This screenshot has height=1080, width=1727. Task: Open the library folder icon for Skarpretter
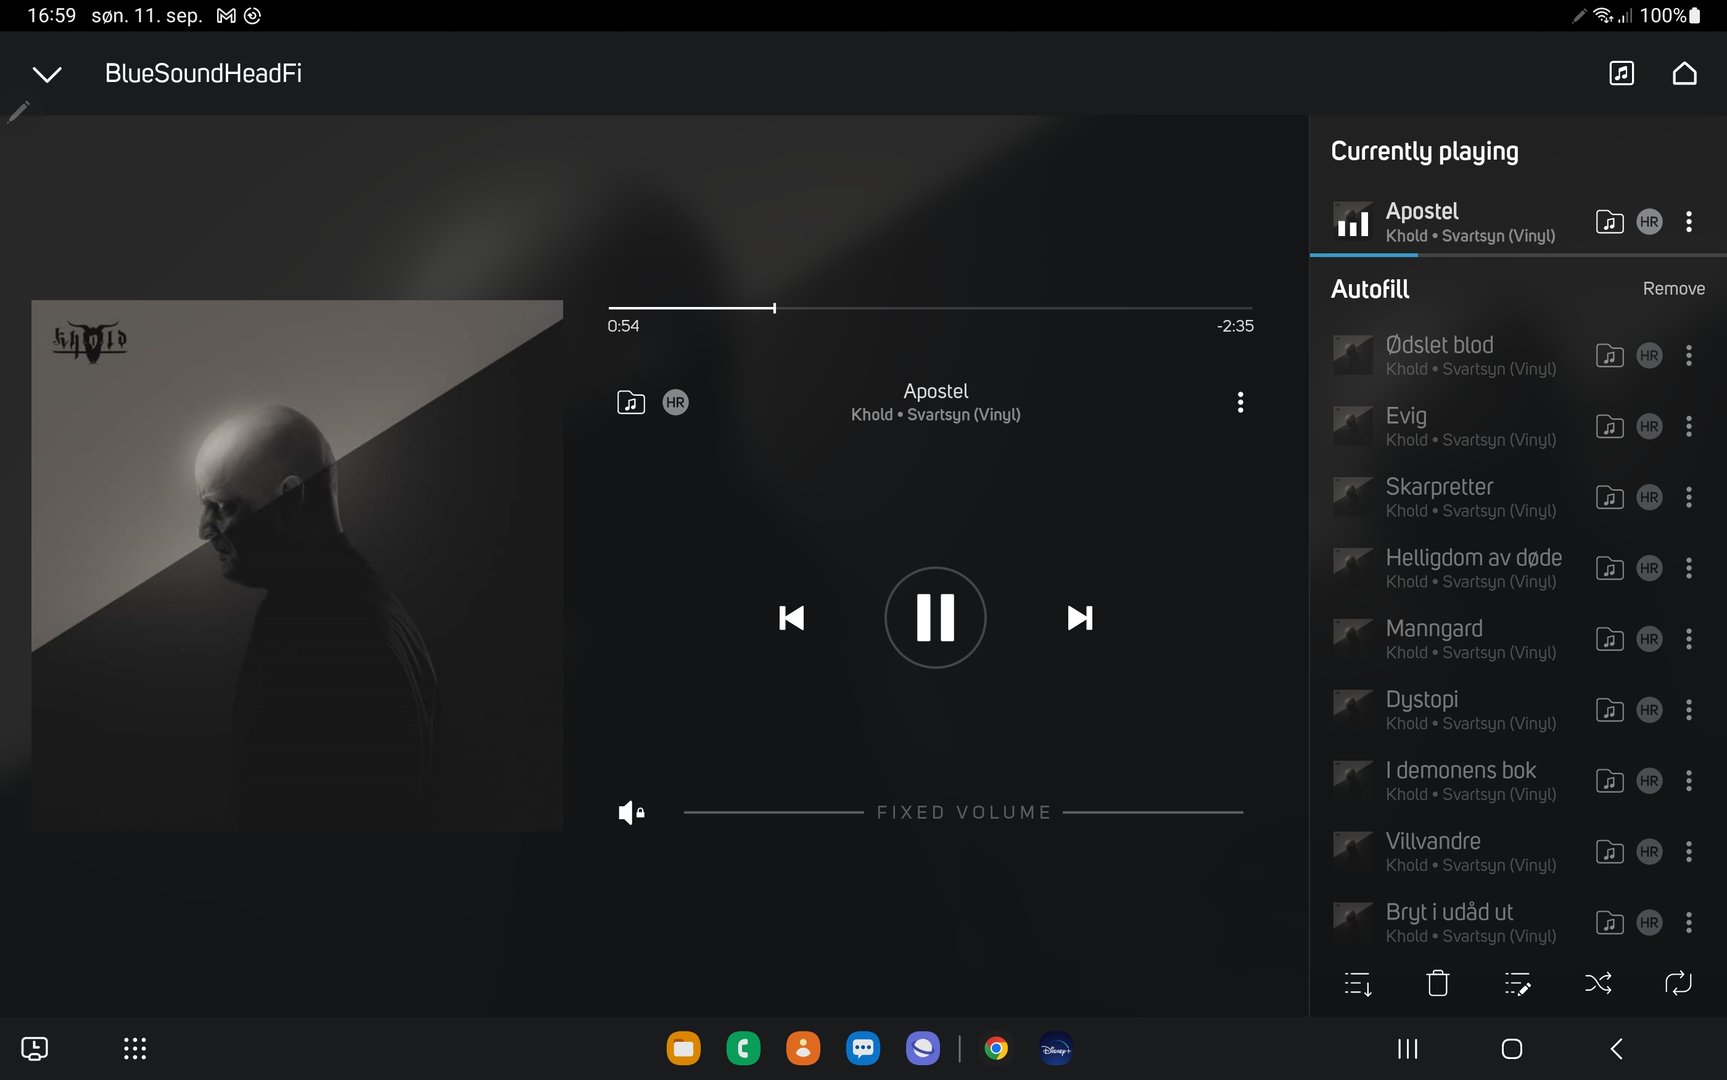click(x=1609, y=497)
